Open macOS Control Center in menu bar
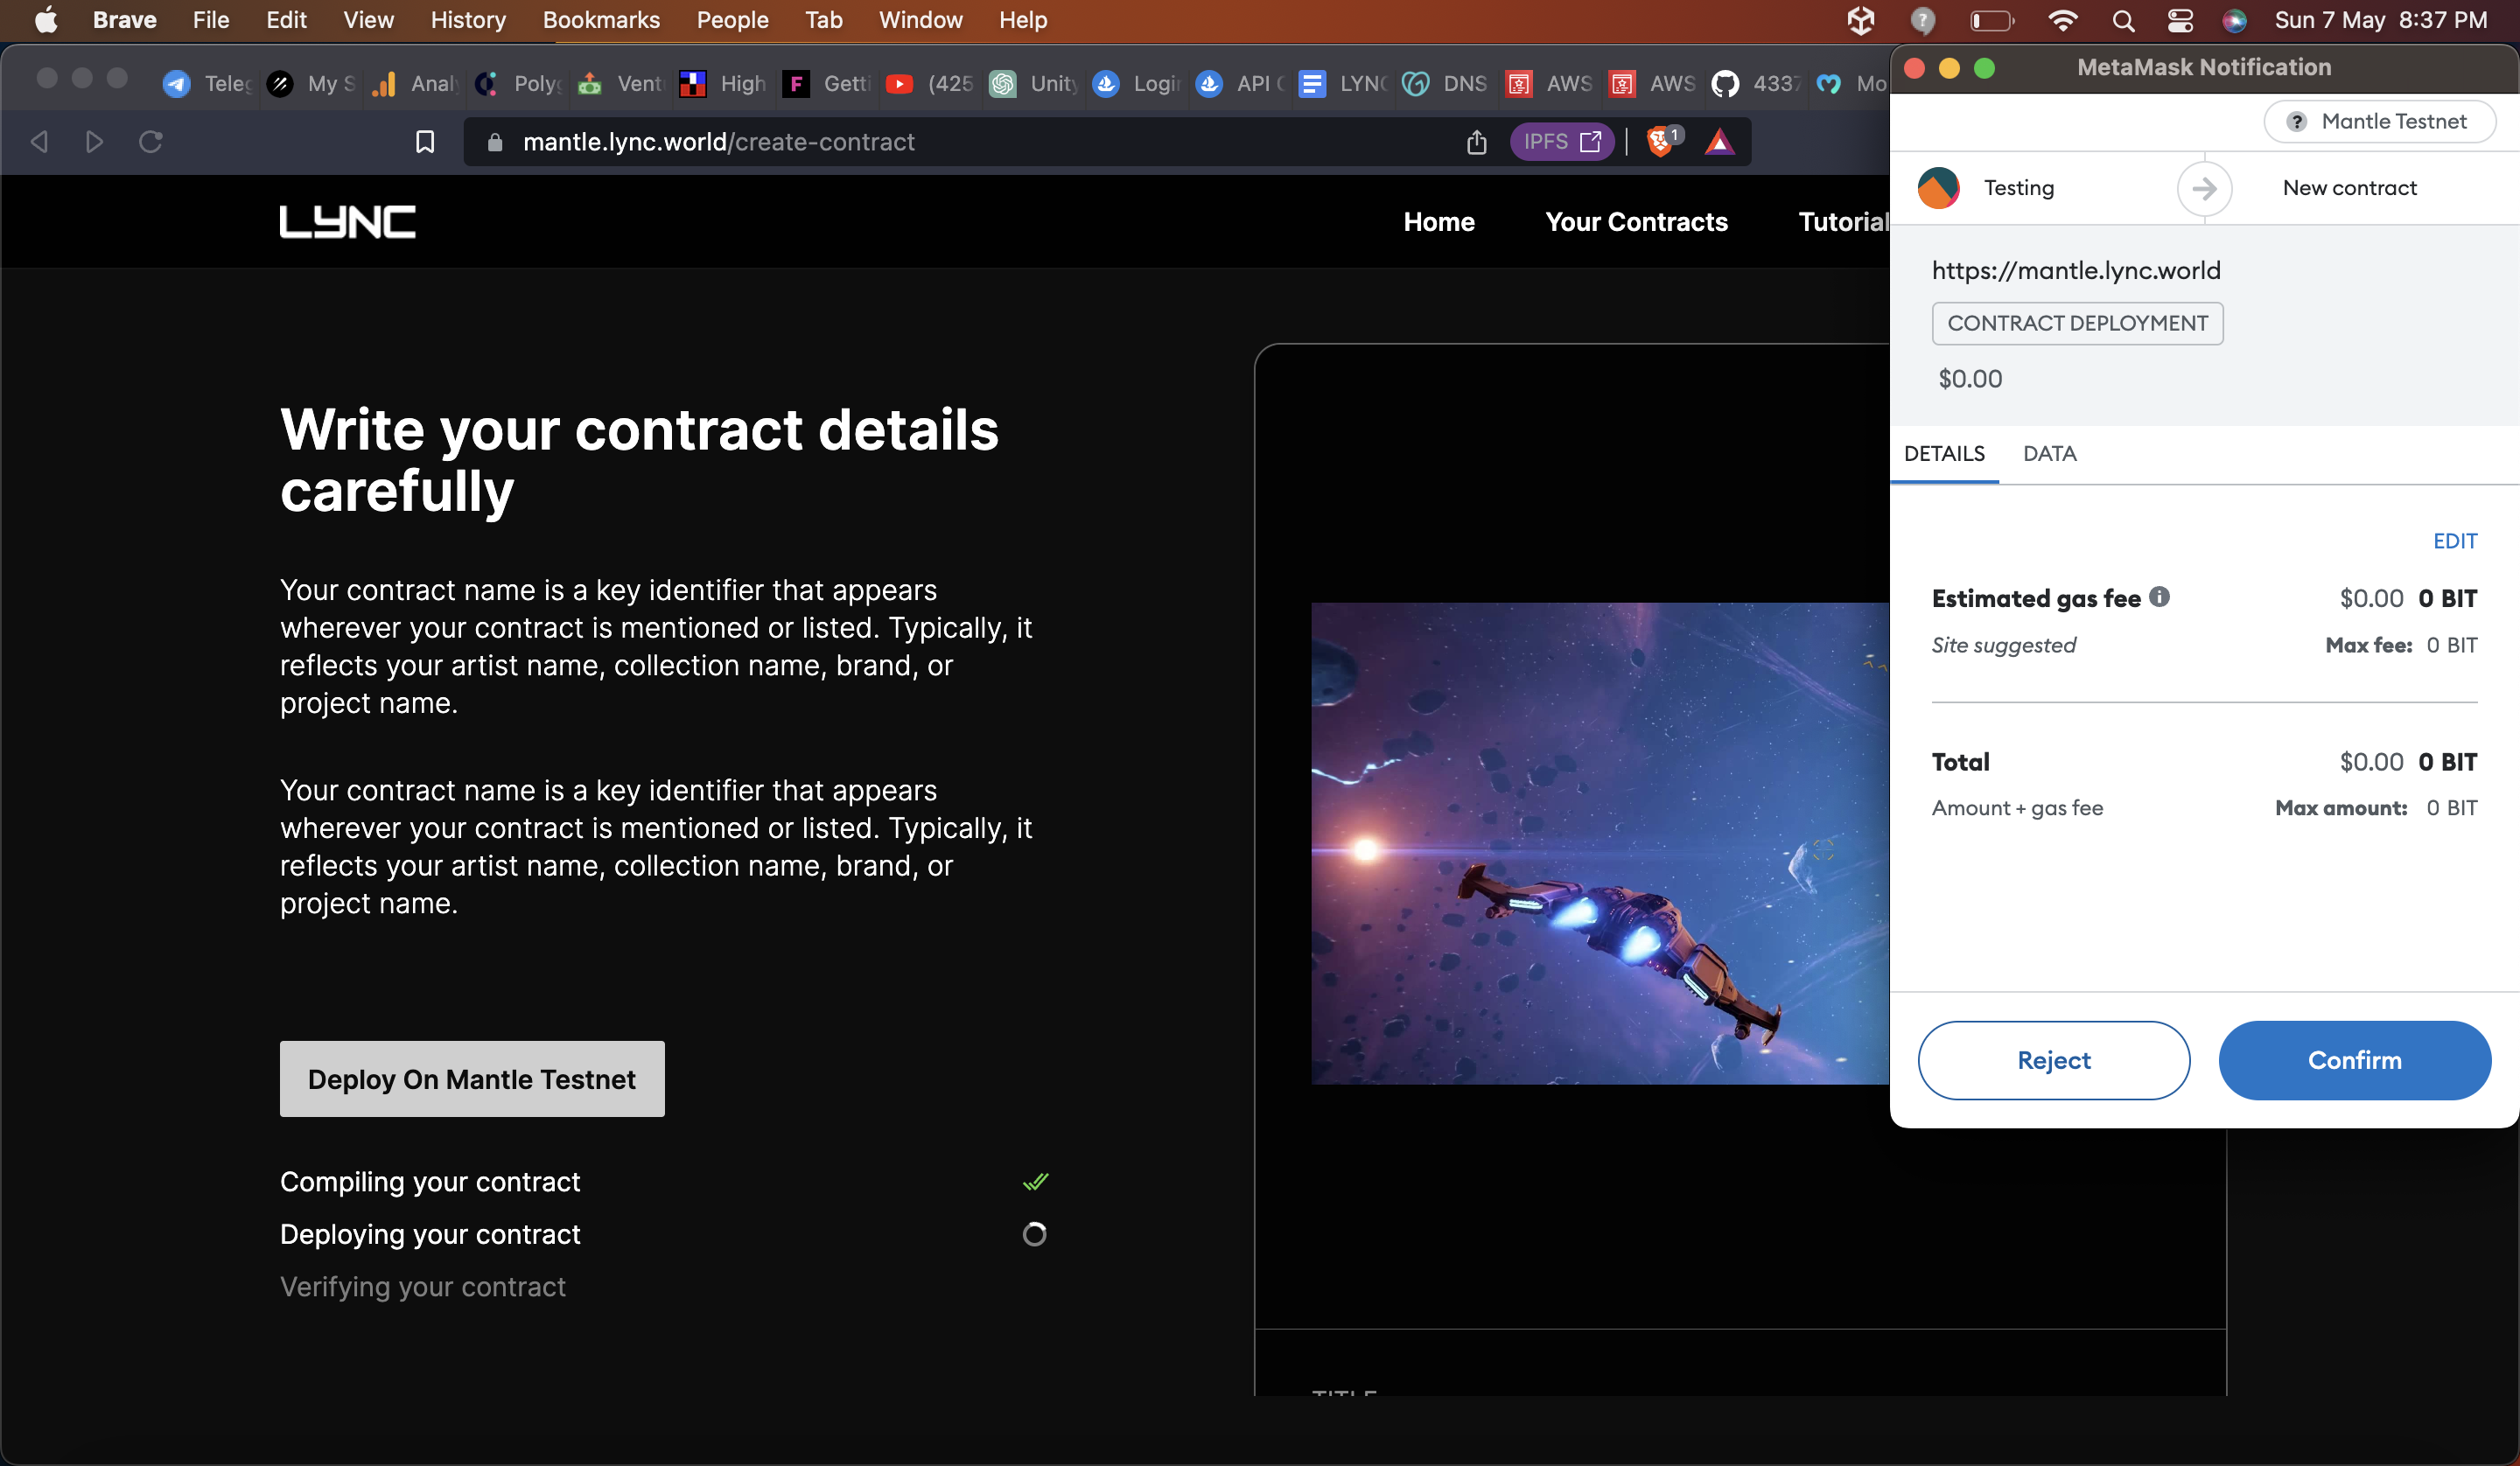2520x1466 pixels. point(2180,20)
